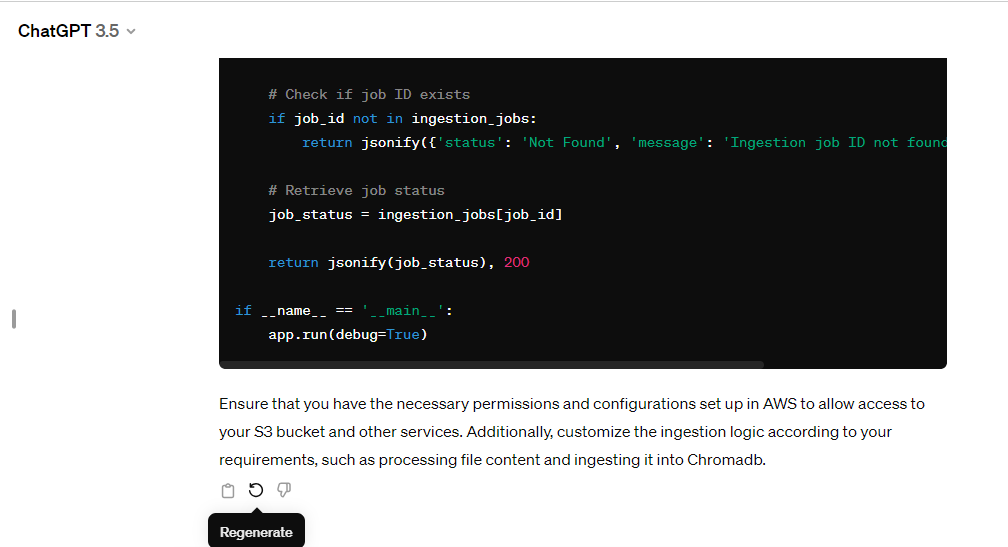Click the '# Retrieve job status' comment
This screenshot has height=547, width=1008.
[356, 190]
